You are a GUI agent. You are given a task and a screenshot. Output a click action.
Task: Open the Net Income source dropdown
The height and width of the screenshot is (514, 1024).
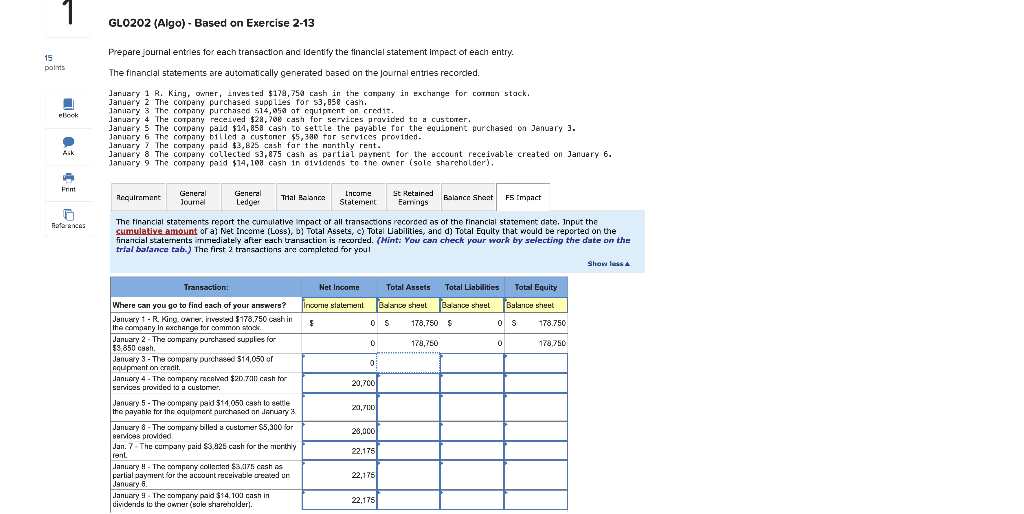[339, 305]
